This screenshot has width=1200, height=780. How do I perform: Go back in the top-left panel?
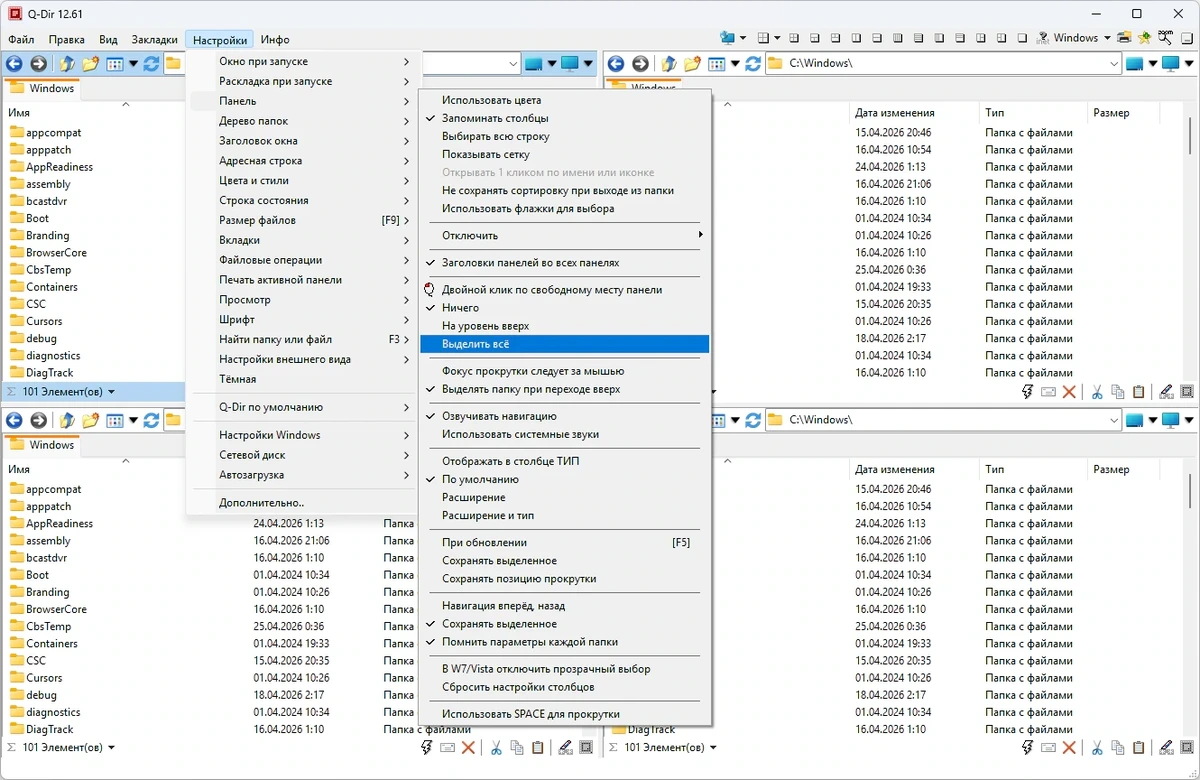point(14,64)
